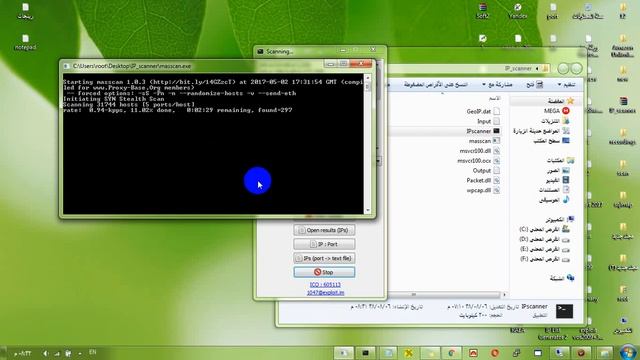Click the Open button in Explorer toolbar

click(534, 84)
